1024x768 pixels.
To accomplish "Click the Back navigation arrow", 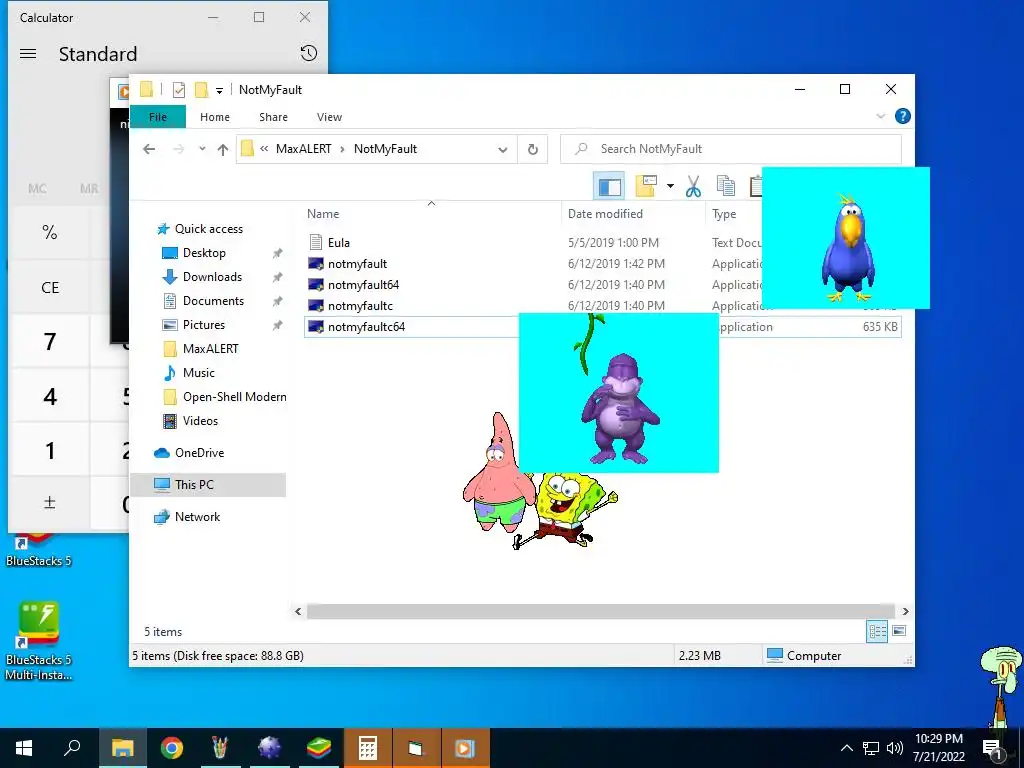I will coord(149,149).
